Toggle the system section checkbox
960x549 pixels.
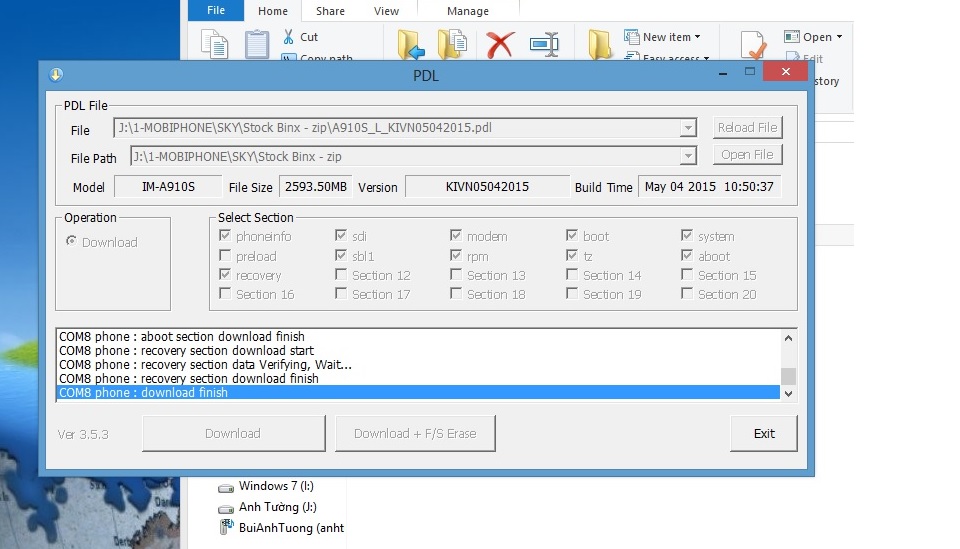coord(687,236)
